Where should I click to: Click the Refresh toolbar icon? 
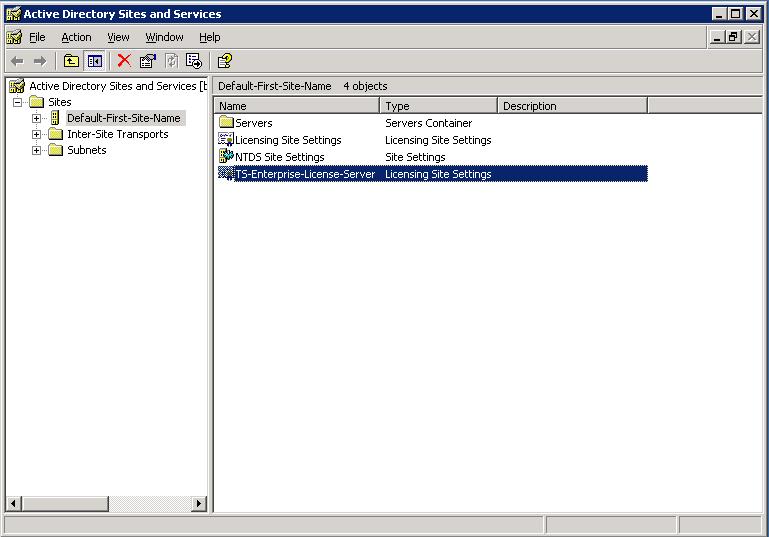coord(171,61)
